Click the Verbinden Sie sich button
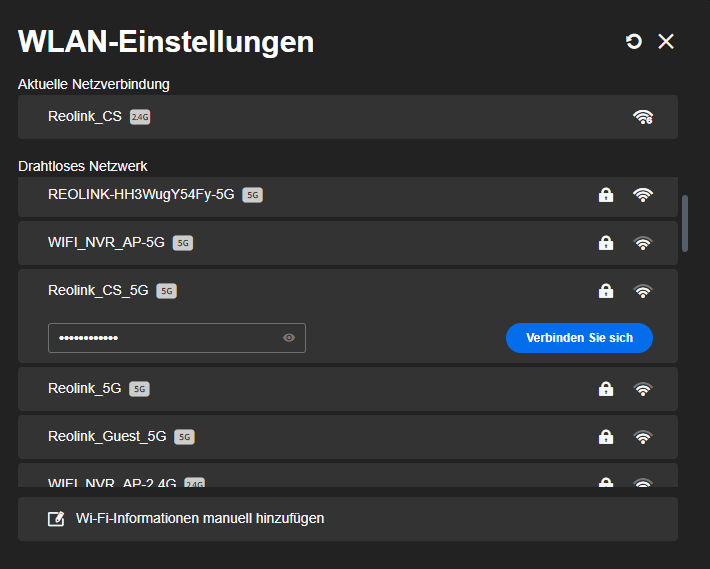This screenshot has height=569, width=710. (x=579, y=338)
